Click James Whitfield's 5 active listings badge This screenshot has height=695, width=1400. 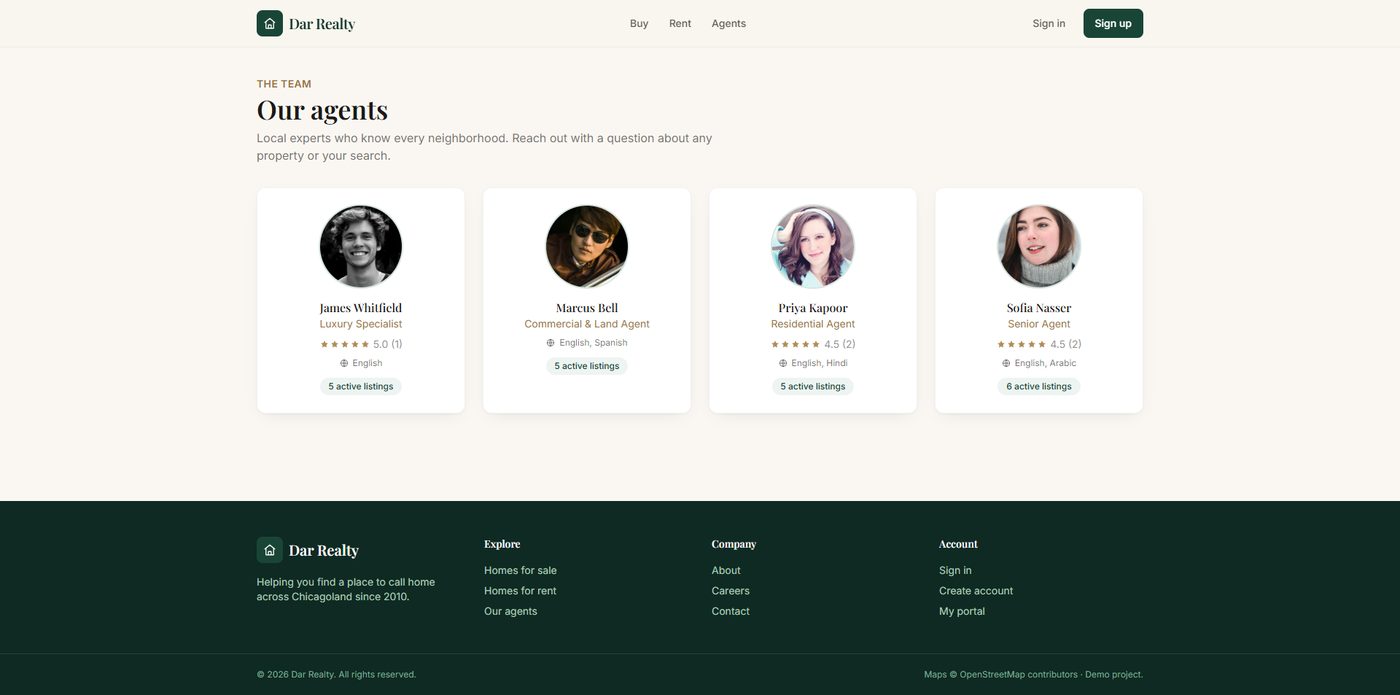[361, 386]
